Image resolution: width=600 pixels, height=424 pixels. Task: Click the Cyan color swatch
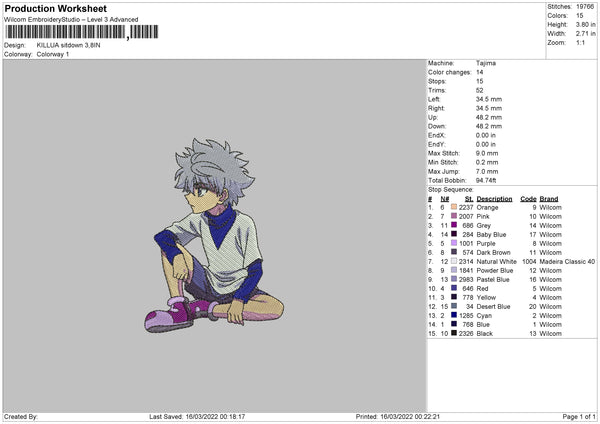click(453, 315)
